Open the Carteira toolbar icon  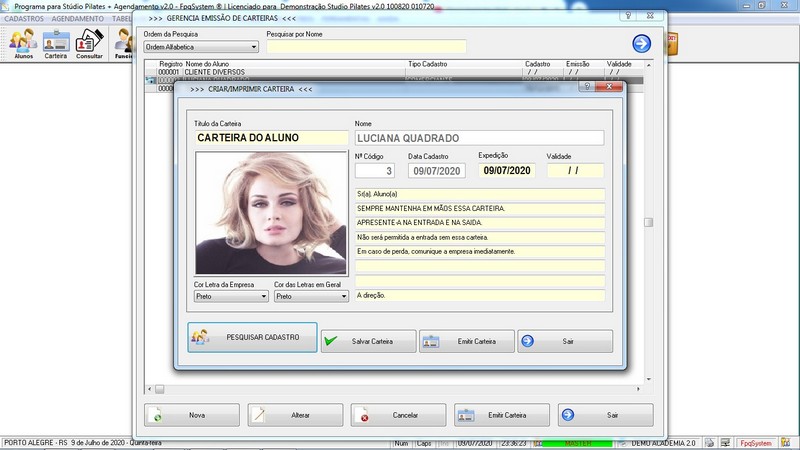point(56,43)
